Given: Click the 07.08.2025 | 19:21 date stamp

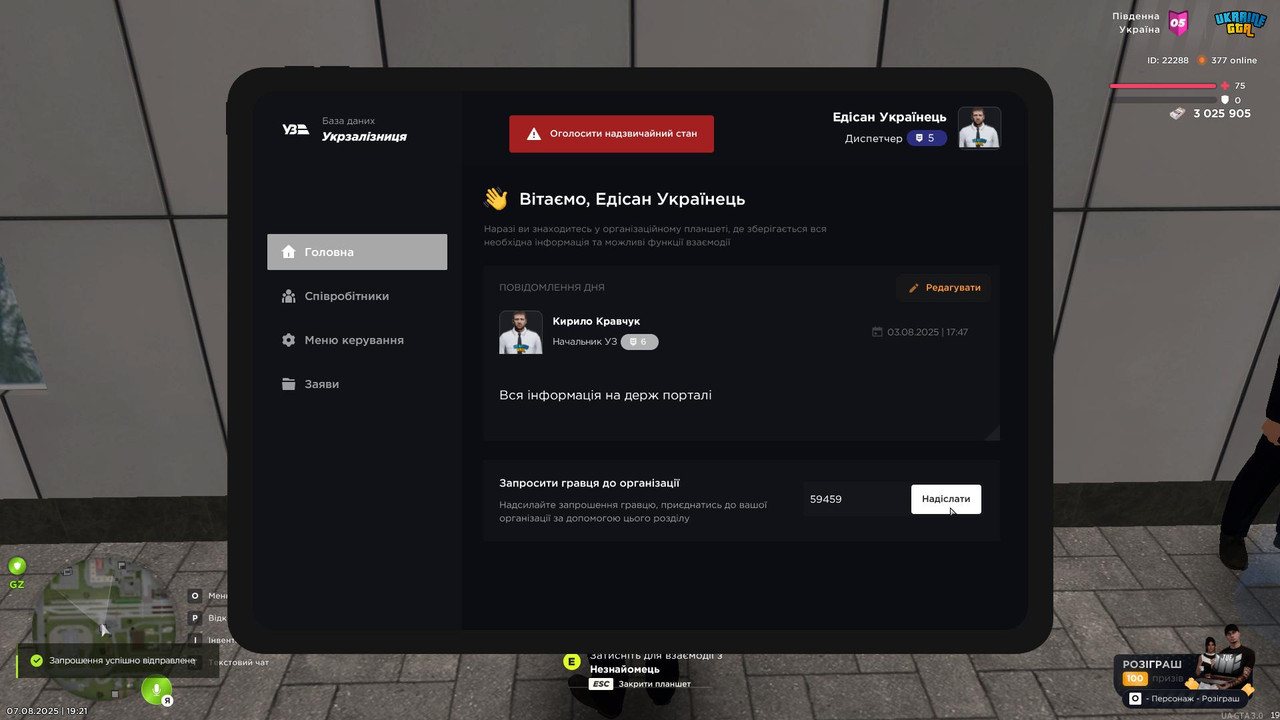Looking at the screenshot, I should pyautogui.click(x=47, y=711).
